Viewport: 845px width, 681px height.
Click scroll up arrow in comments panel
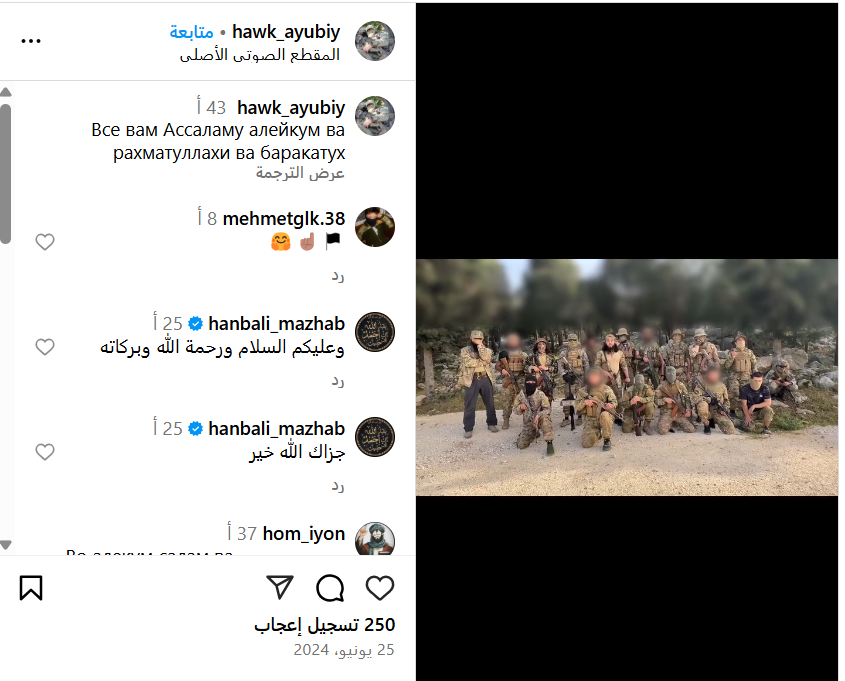tap(6, 92)
